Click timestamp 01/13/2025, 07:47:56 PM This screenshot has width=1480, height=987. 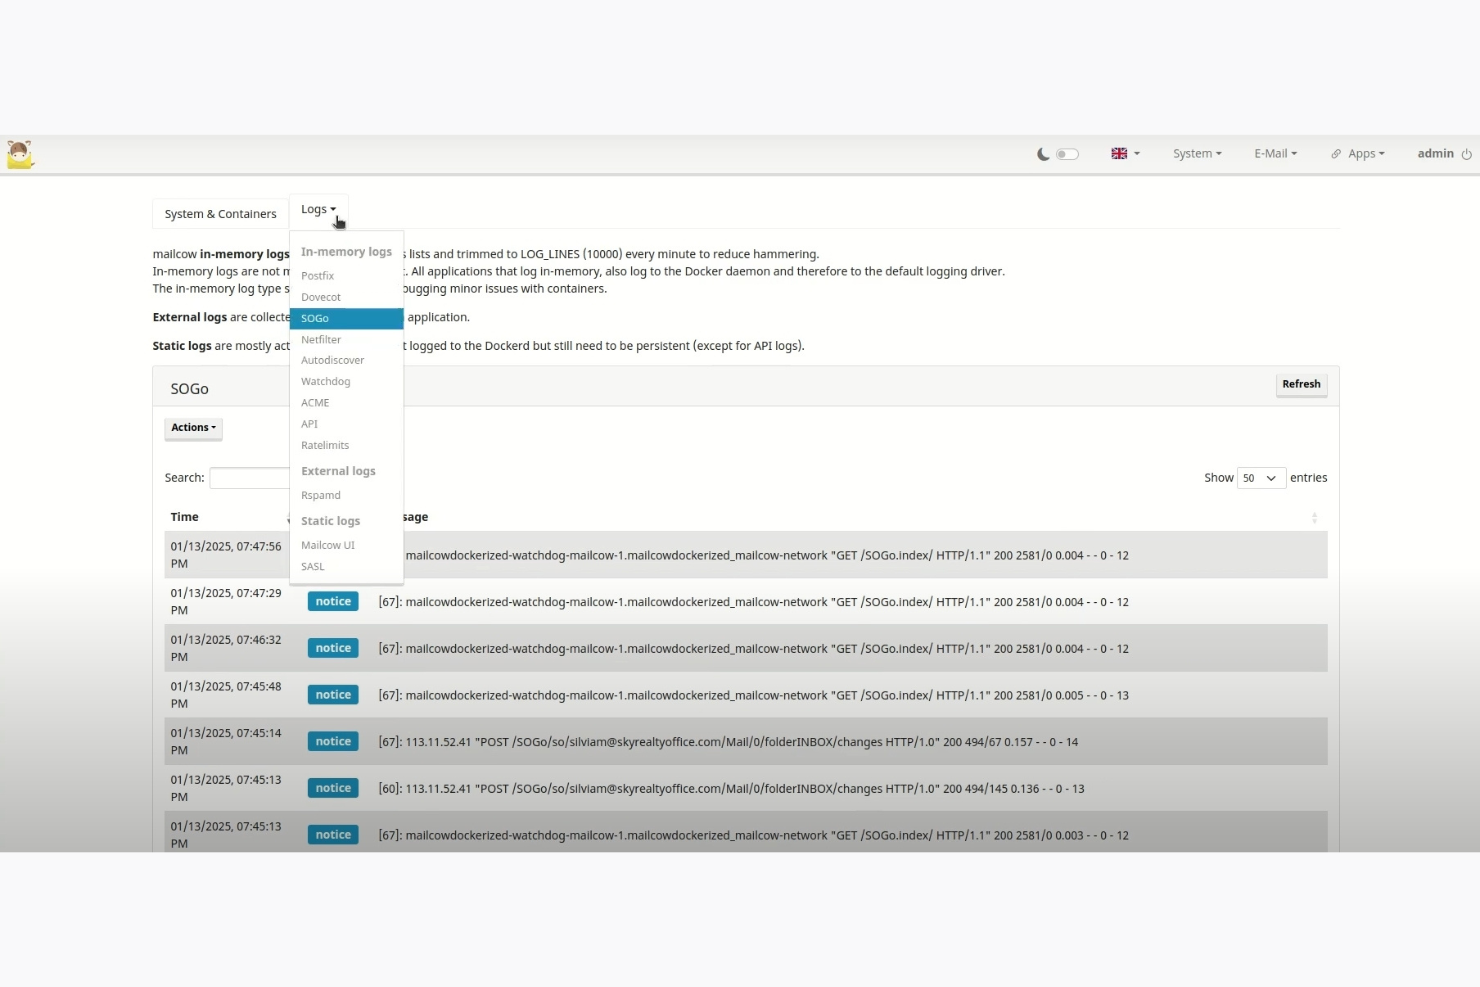[x=226, y=555]
